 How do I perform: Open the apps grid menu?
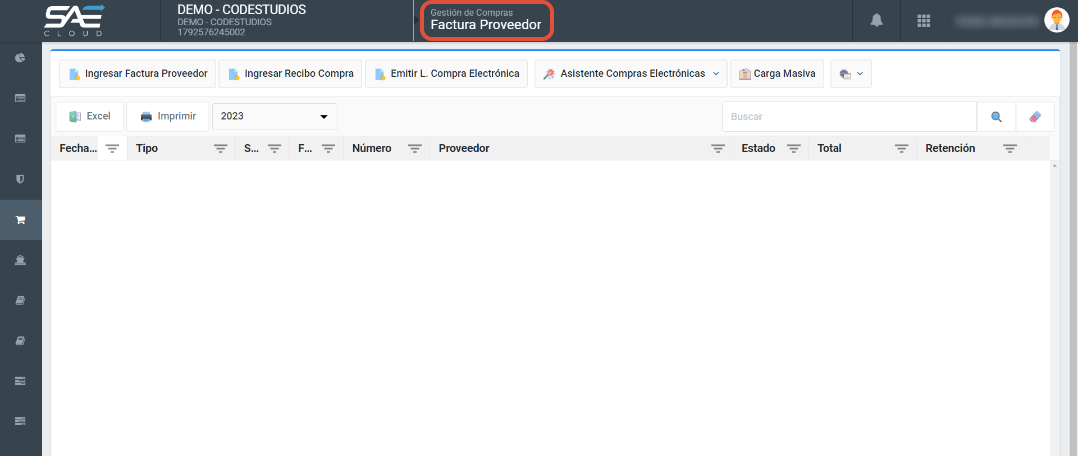(924, 21)
